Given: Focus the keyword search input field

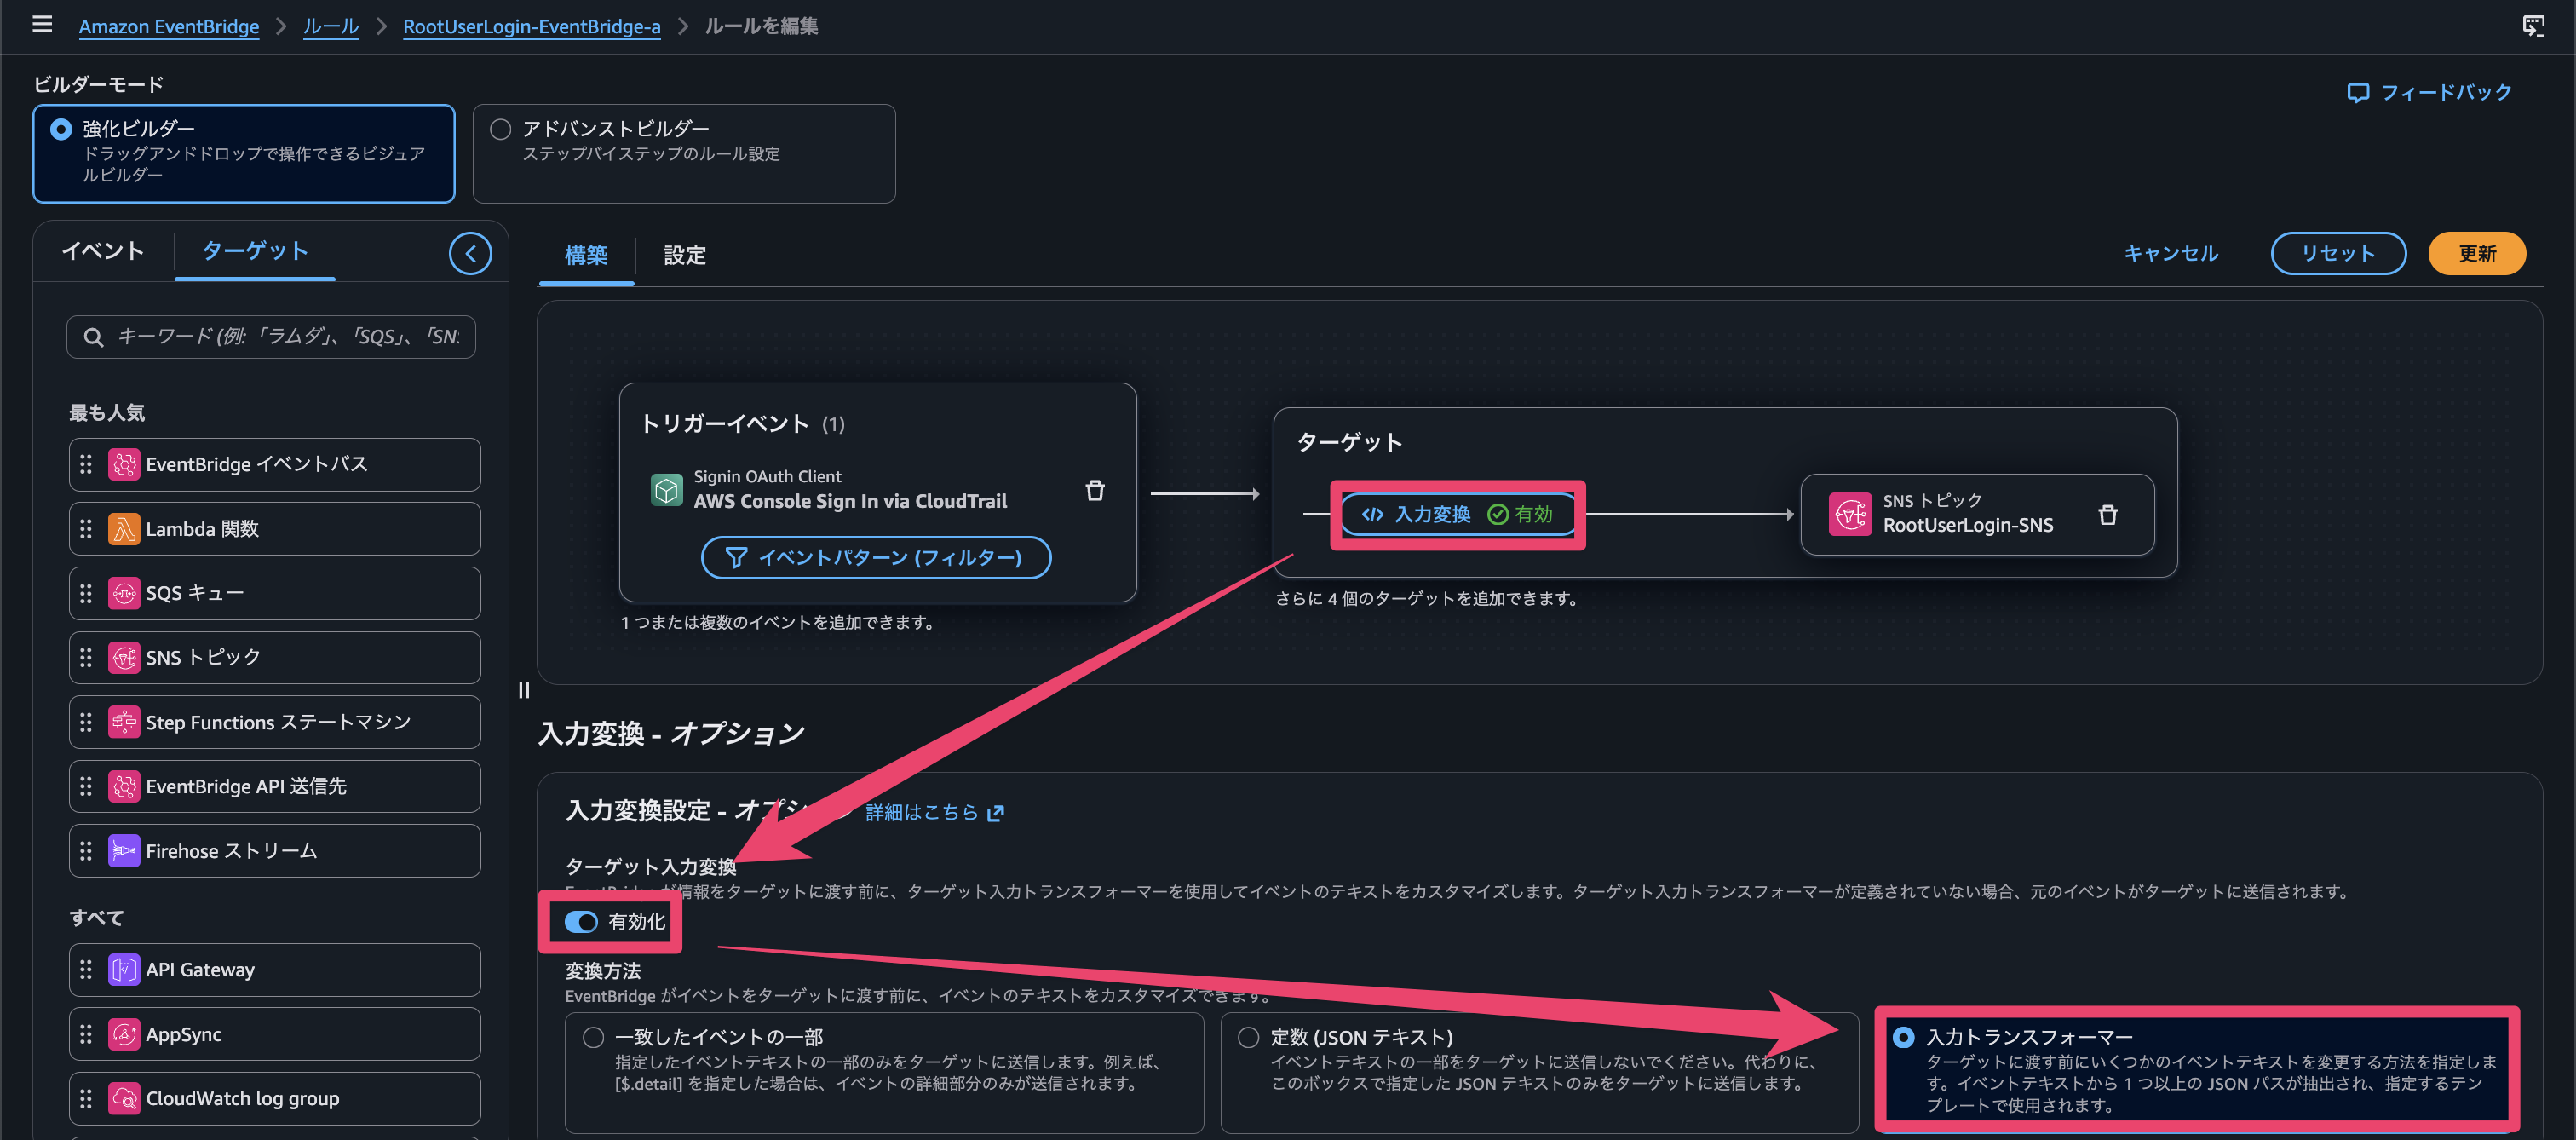Looking at the screenshot, I should pyautogui.click(x=271, y=337).
